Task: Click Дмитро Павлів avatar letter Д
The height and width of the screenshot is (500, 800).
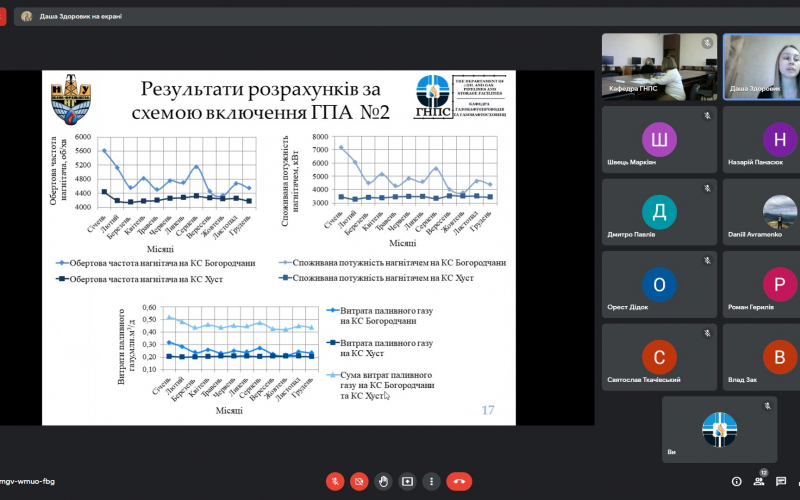Action: coord(659,211)
